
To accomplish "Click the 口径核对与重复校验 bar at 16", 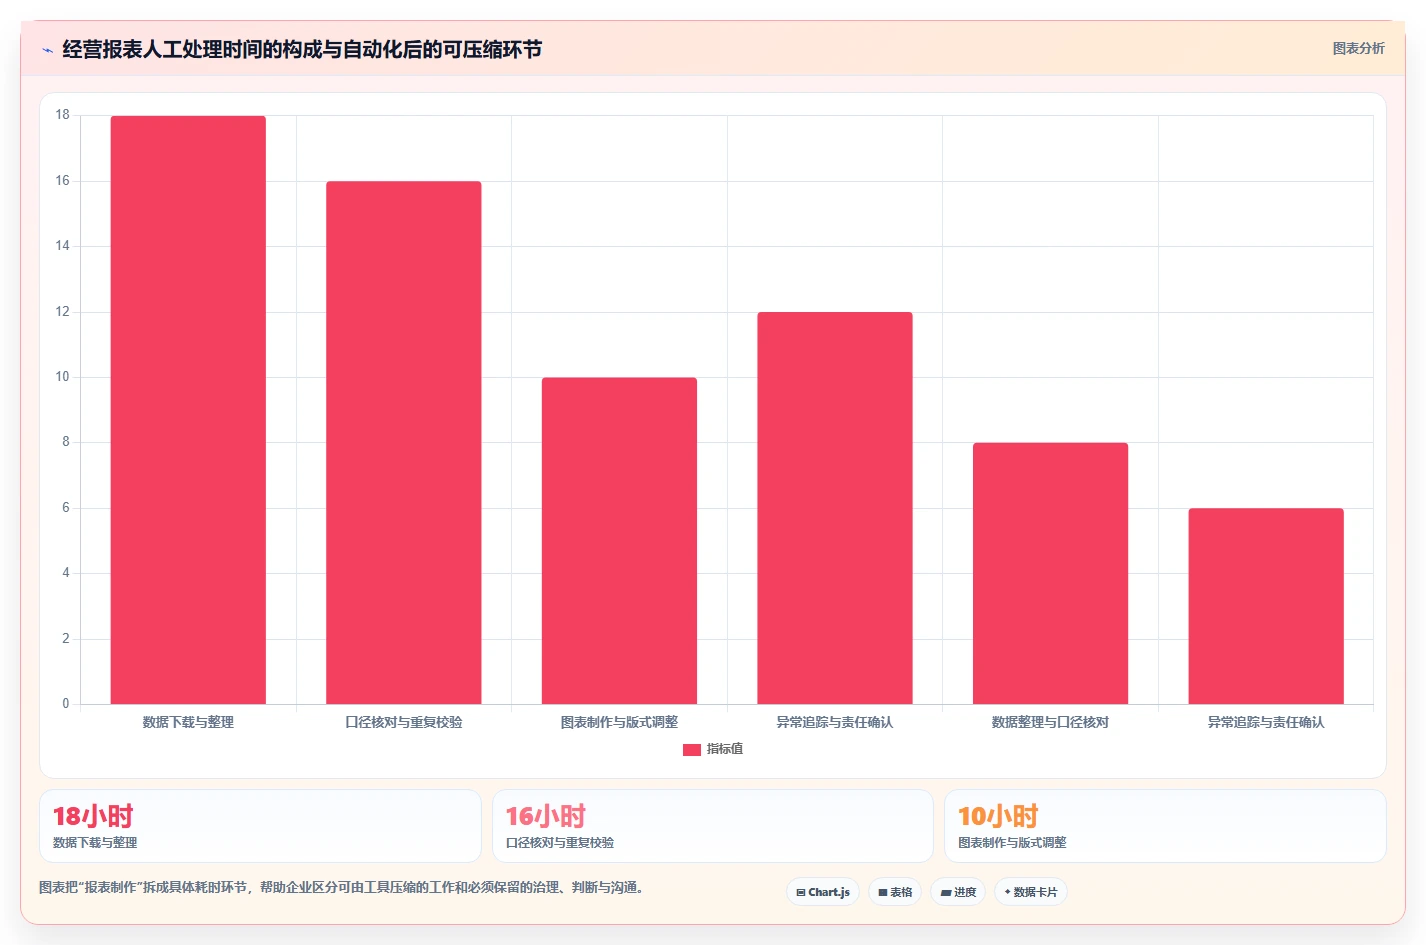I will [x=404, y=443].
